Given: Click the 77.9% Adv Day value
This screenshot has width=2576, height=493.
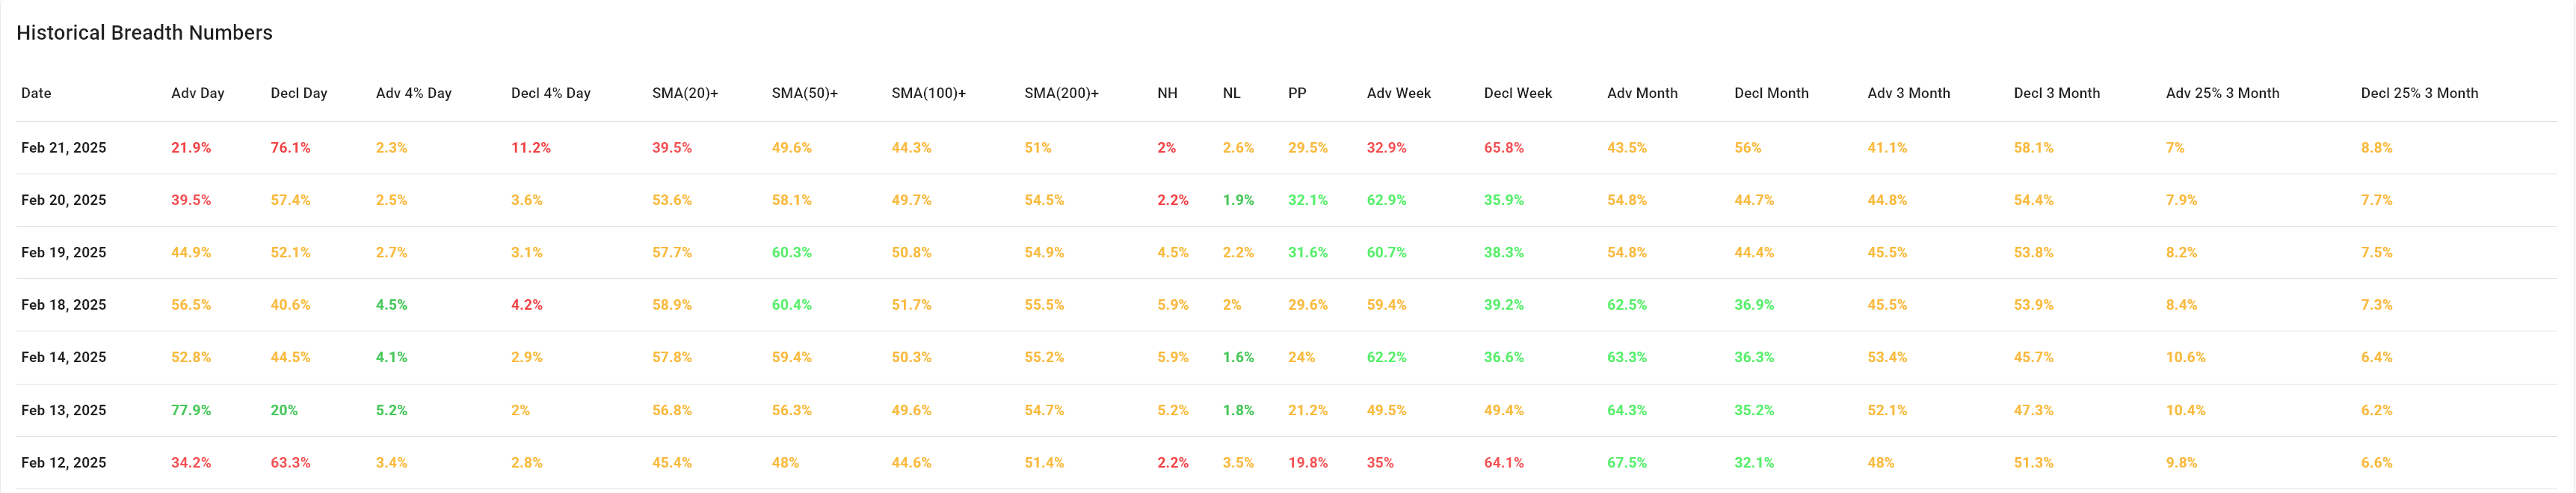Looking at the screenshot, I should (191, 410).
